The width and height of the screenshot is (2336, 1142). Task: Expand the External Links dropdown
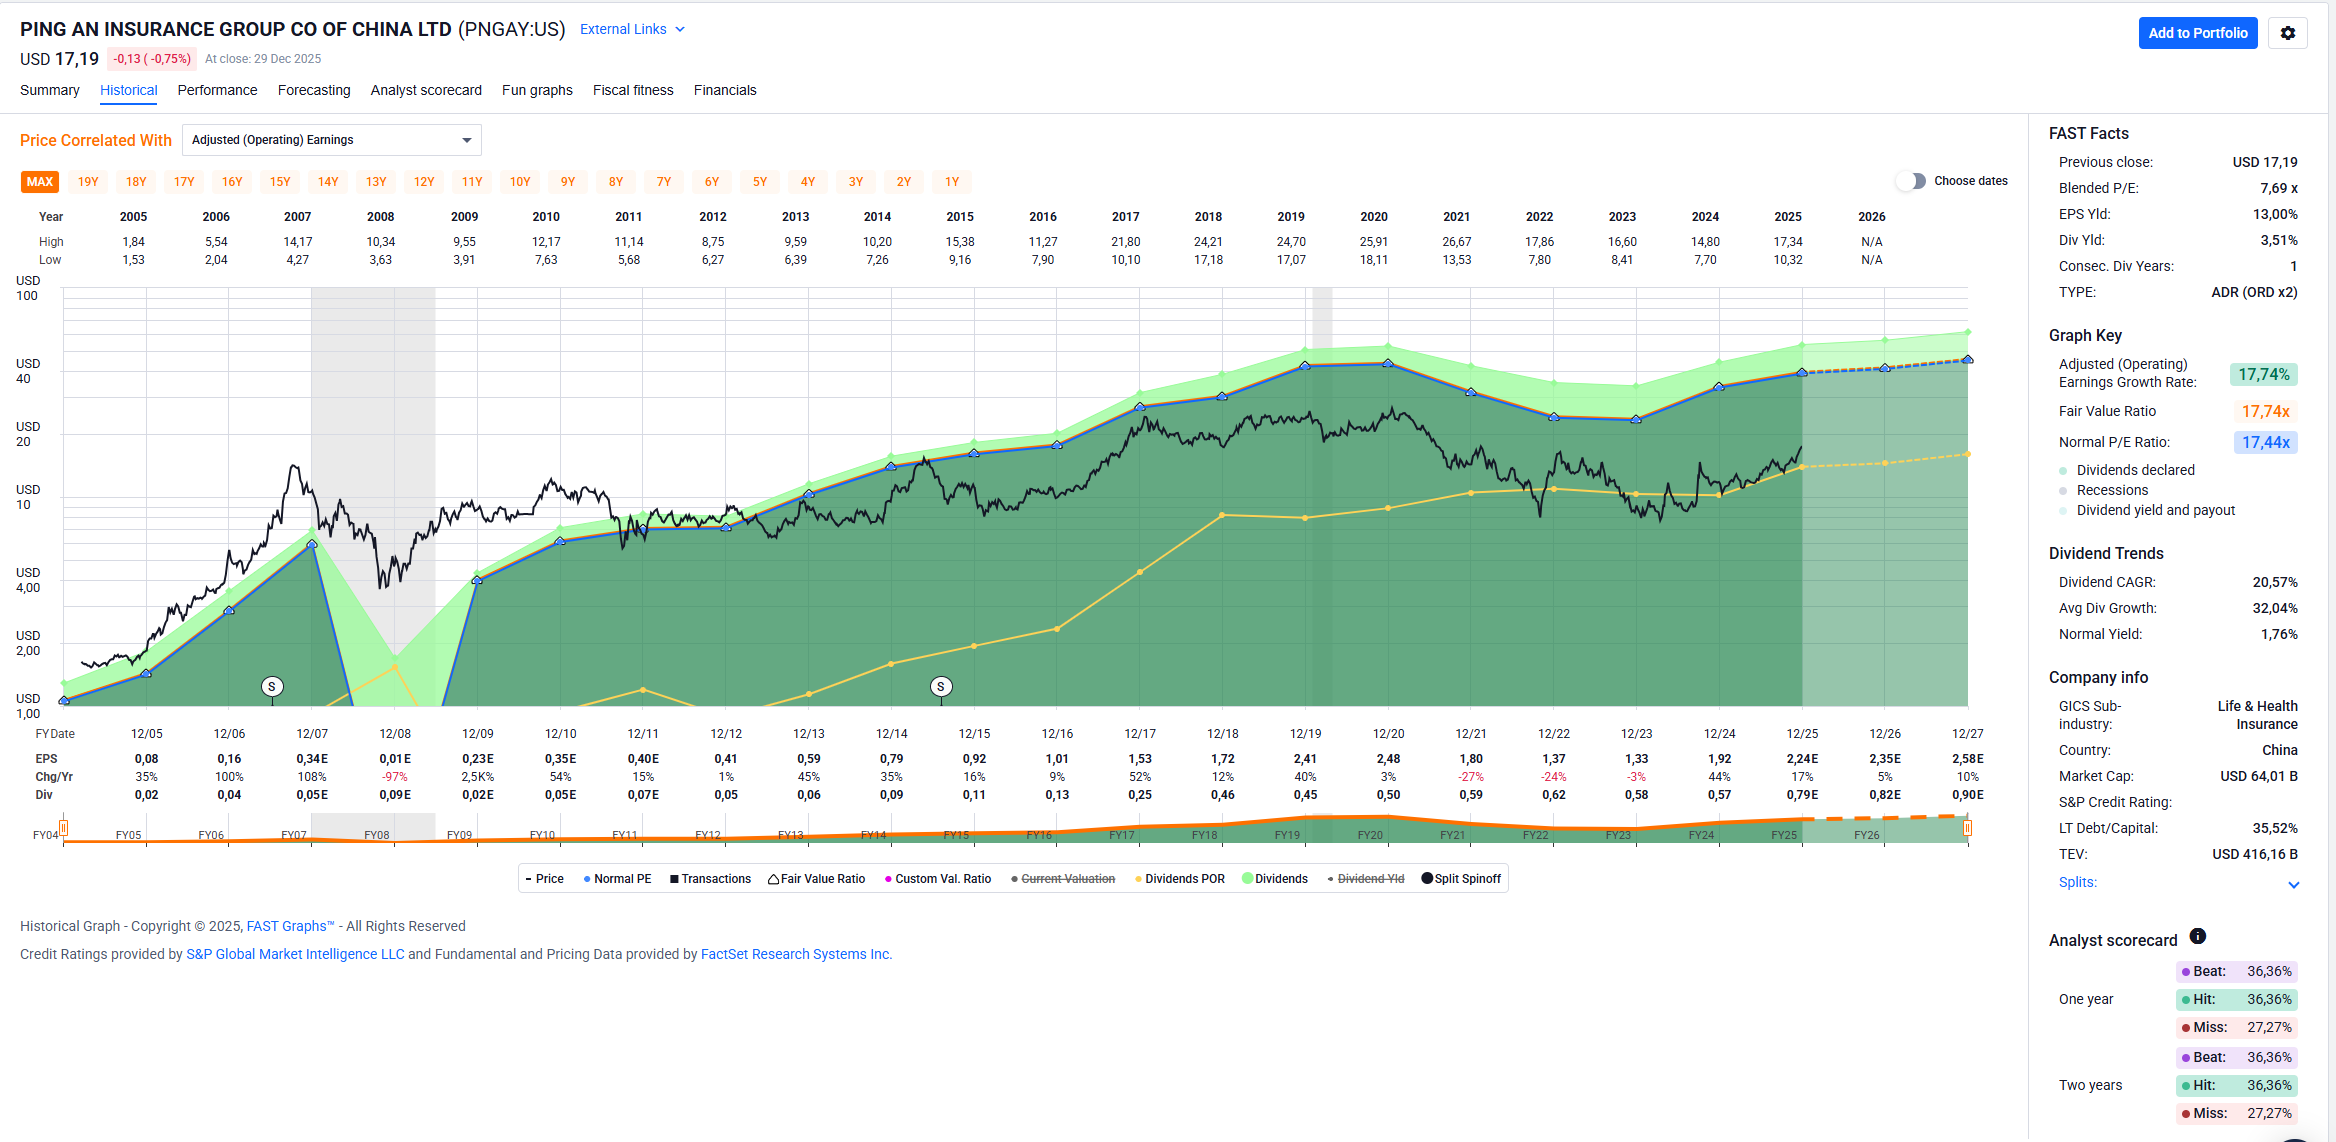[x=632, y=29]
